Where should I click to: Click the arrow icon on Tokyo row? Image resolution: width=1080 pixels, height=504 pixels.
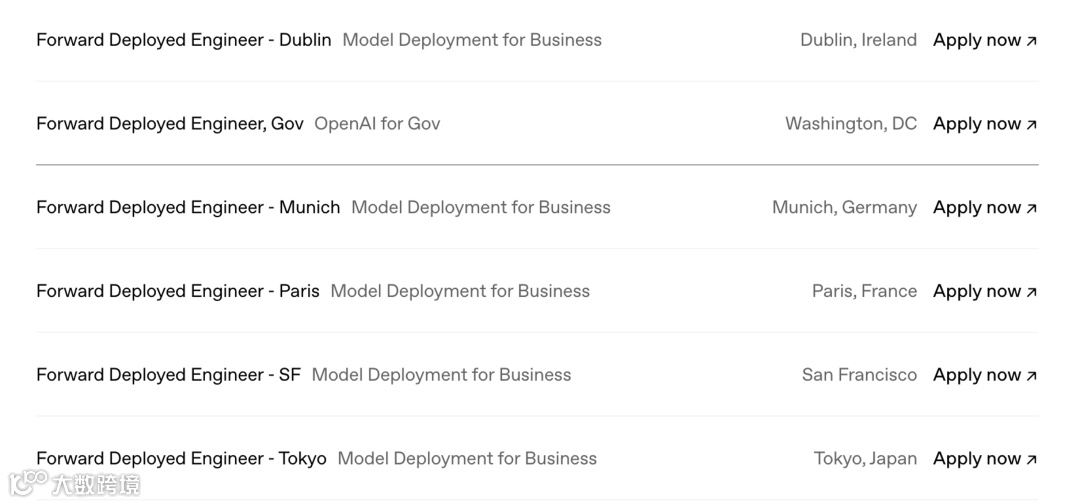1032,459
